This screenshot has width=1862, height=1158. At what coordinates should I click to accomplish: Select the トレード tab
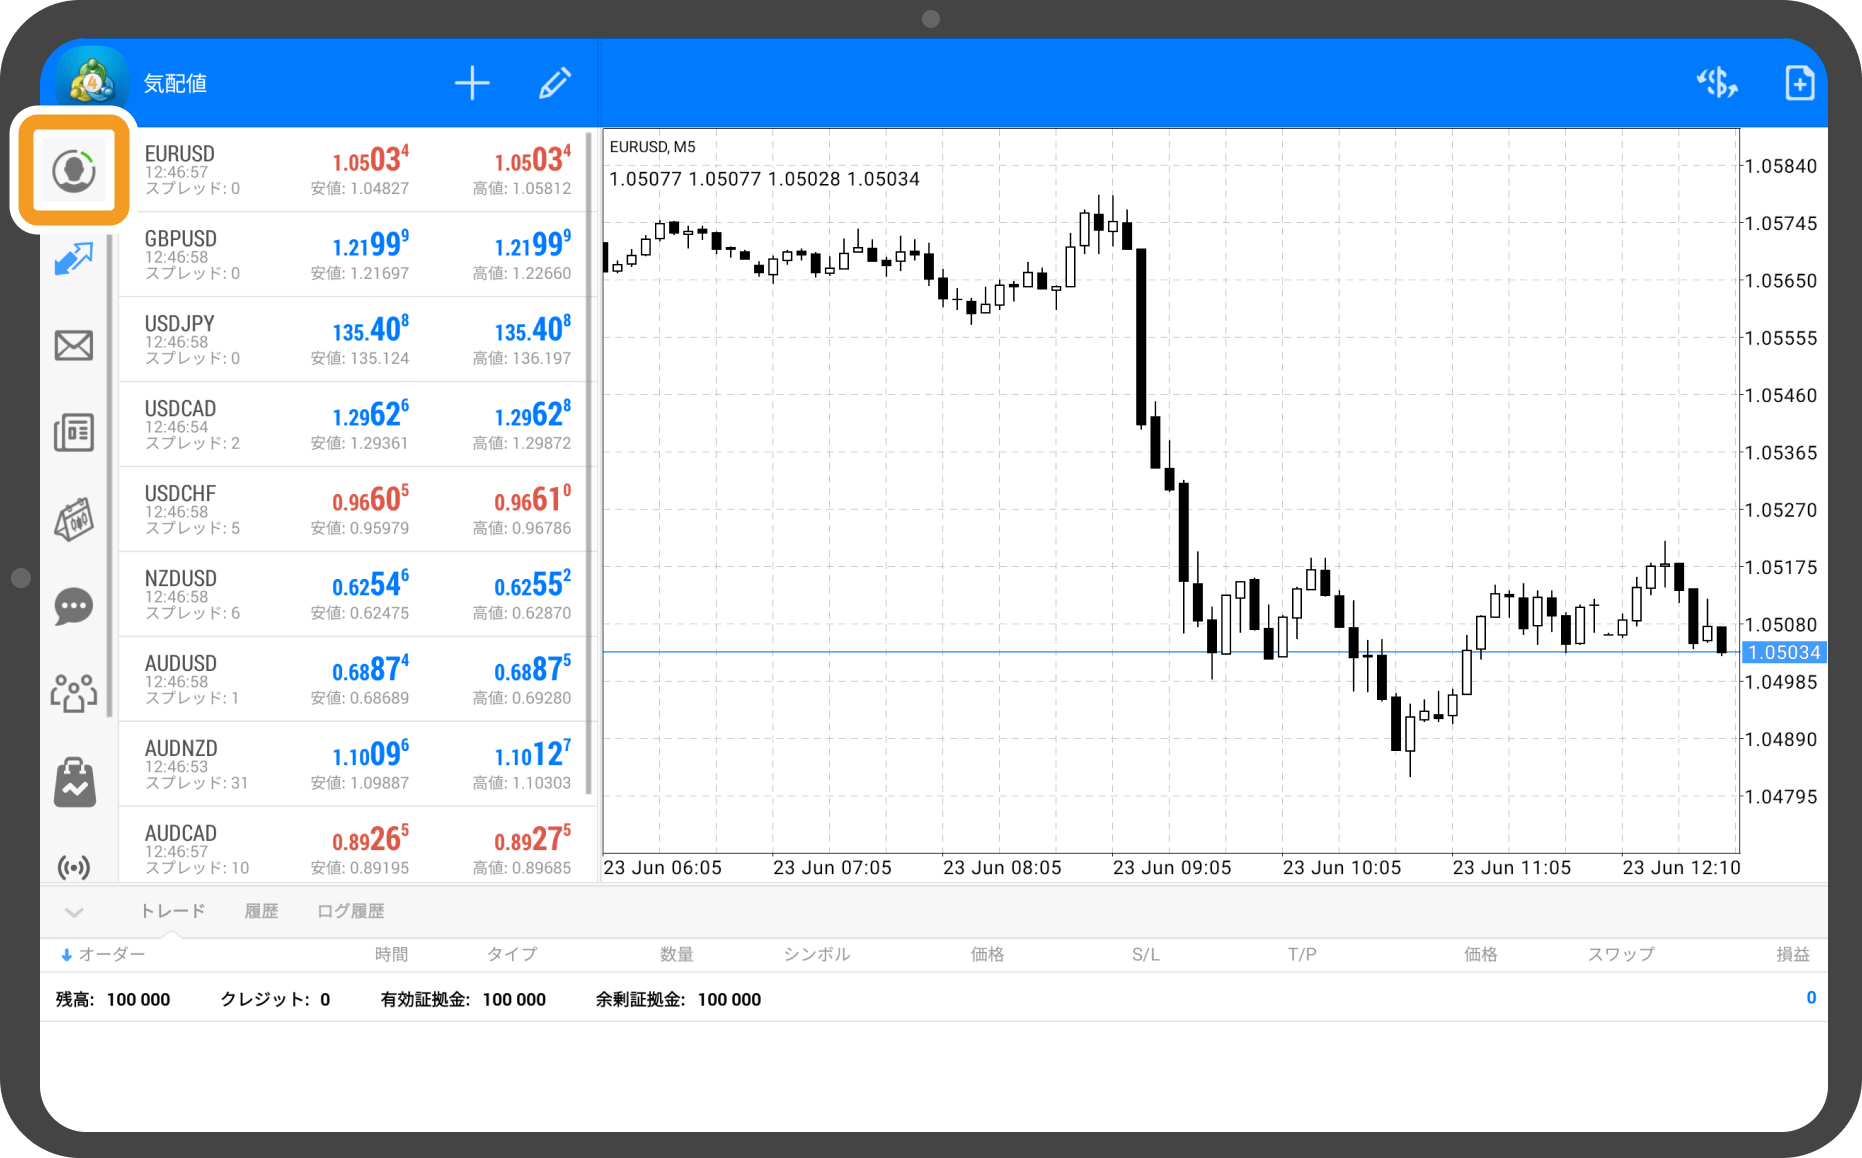[172, 911]
